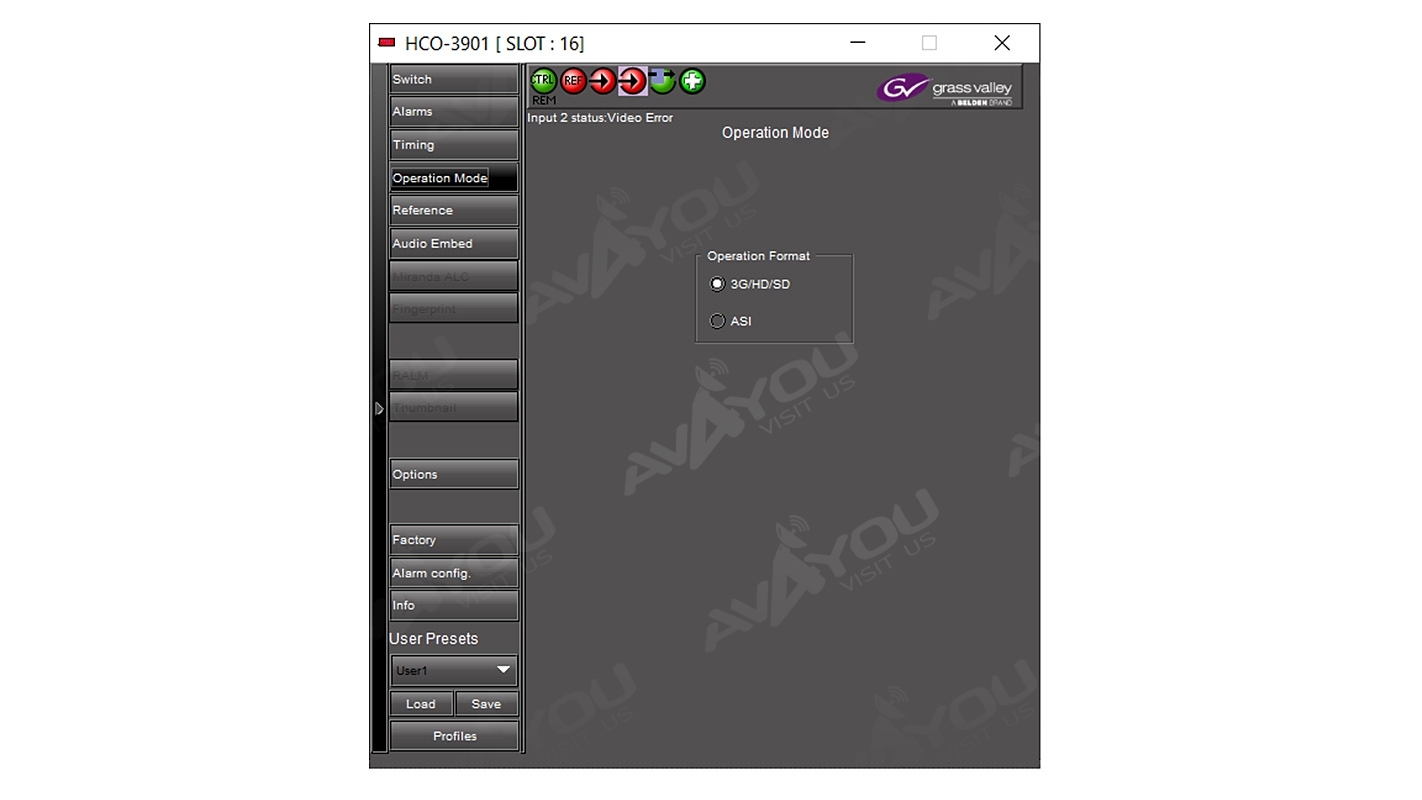Collapse the side panel with the arrow

379,409
